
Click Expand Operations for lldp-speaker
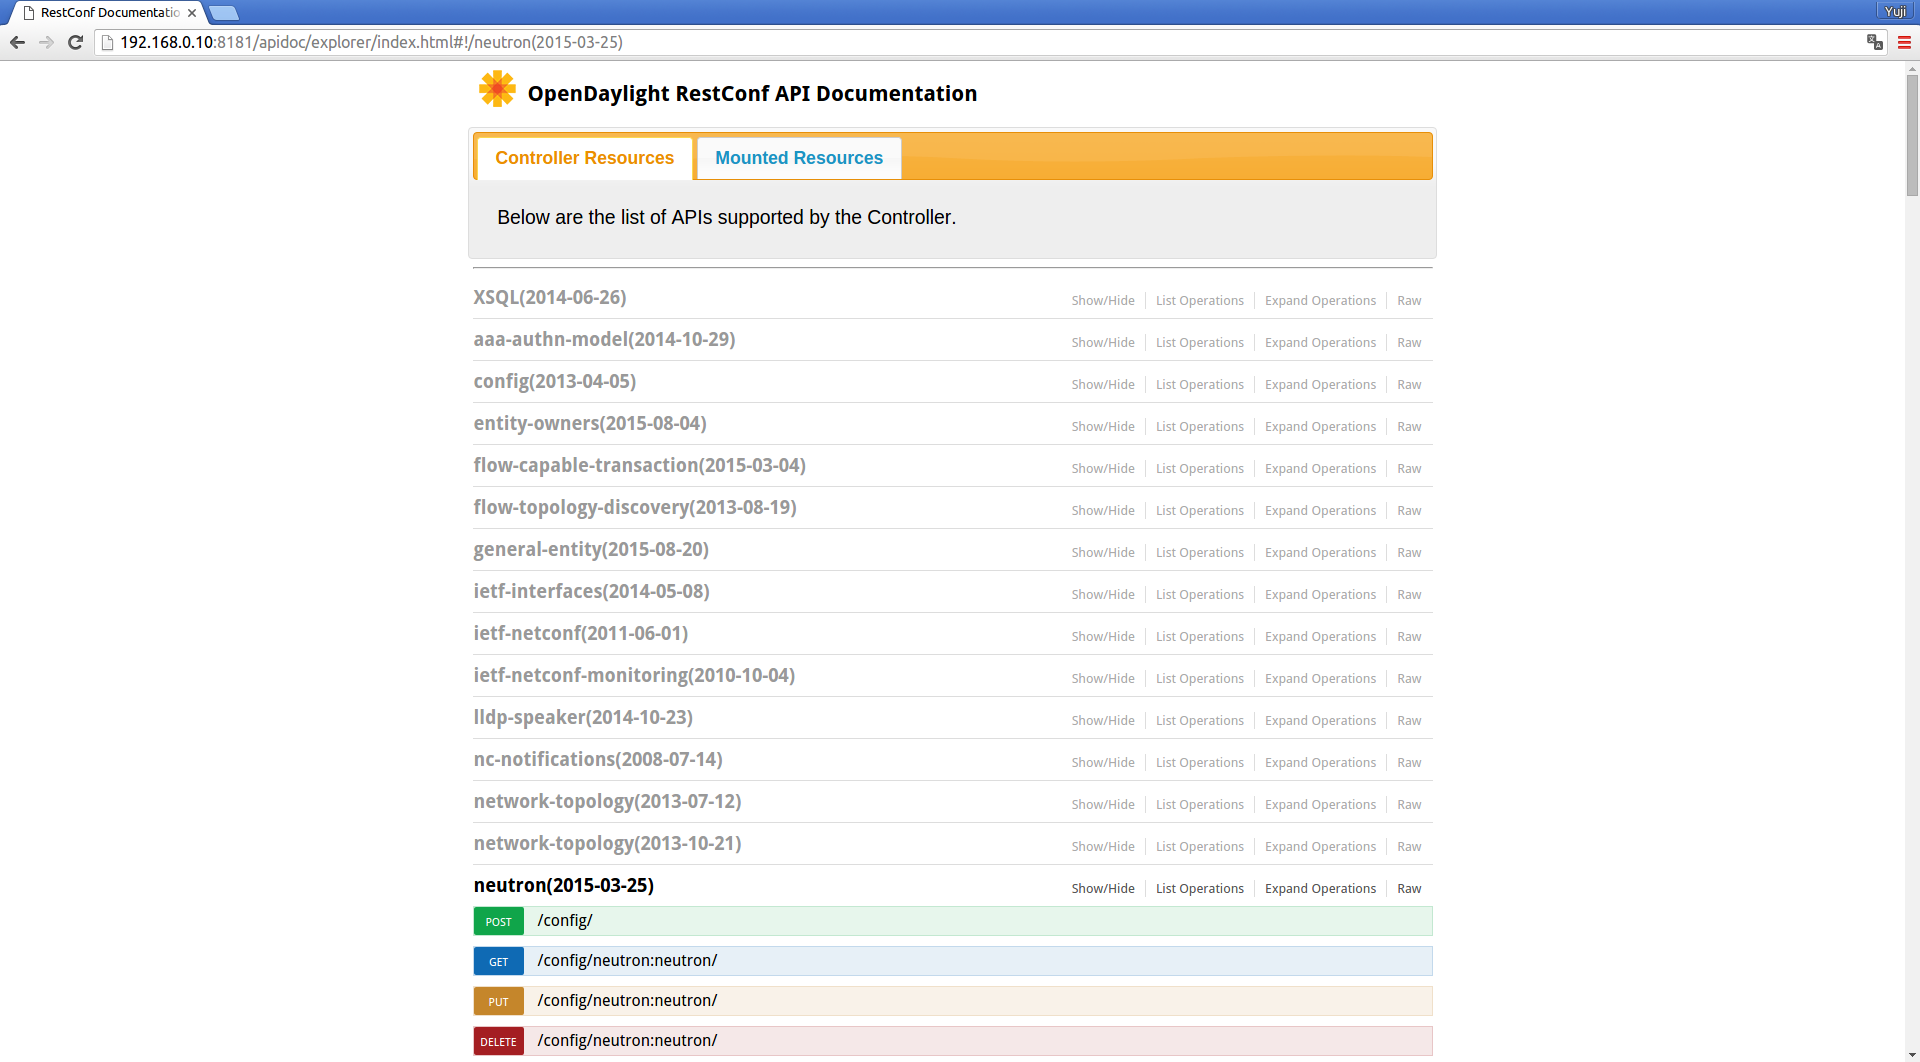[x=1320, y=721]
